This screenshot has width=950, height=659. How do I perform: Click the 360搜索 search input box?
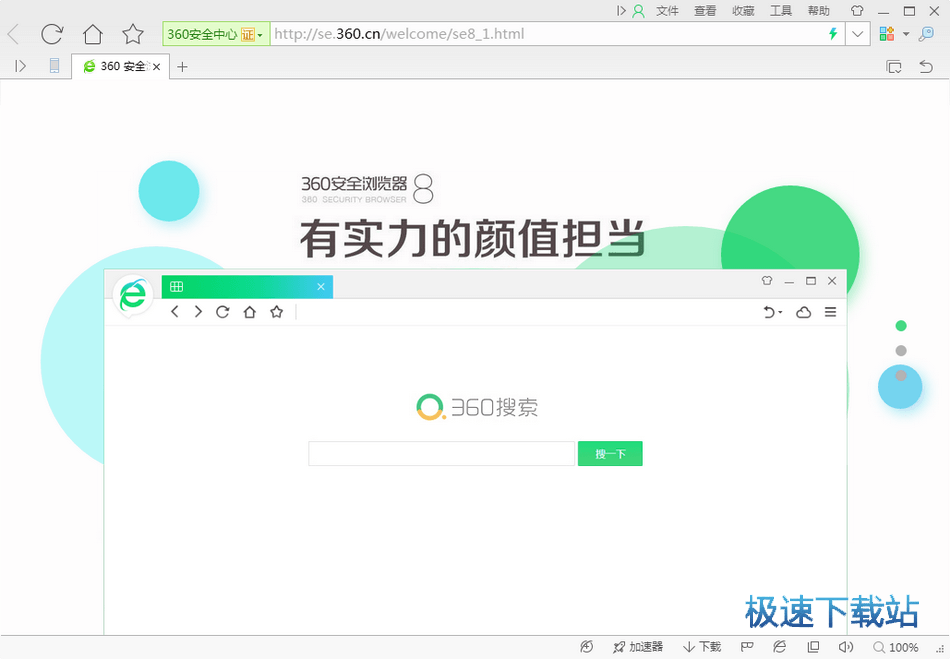pos(442,454)
